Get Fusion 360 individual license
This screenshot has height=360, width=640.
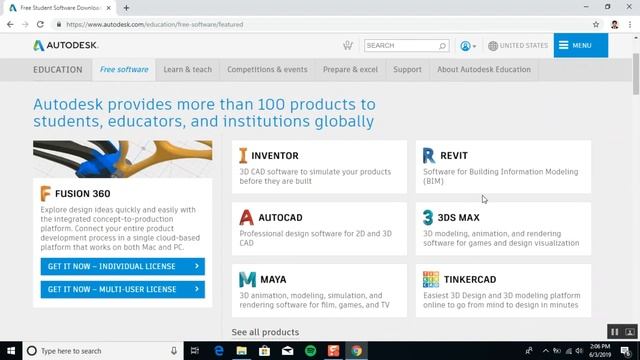[122, 266]
